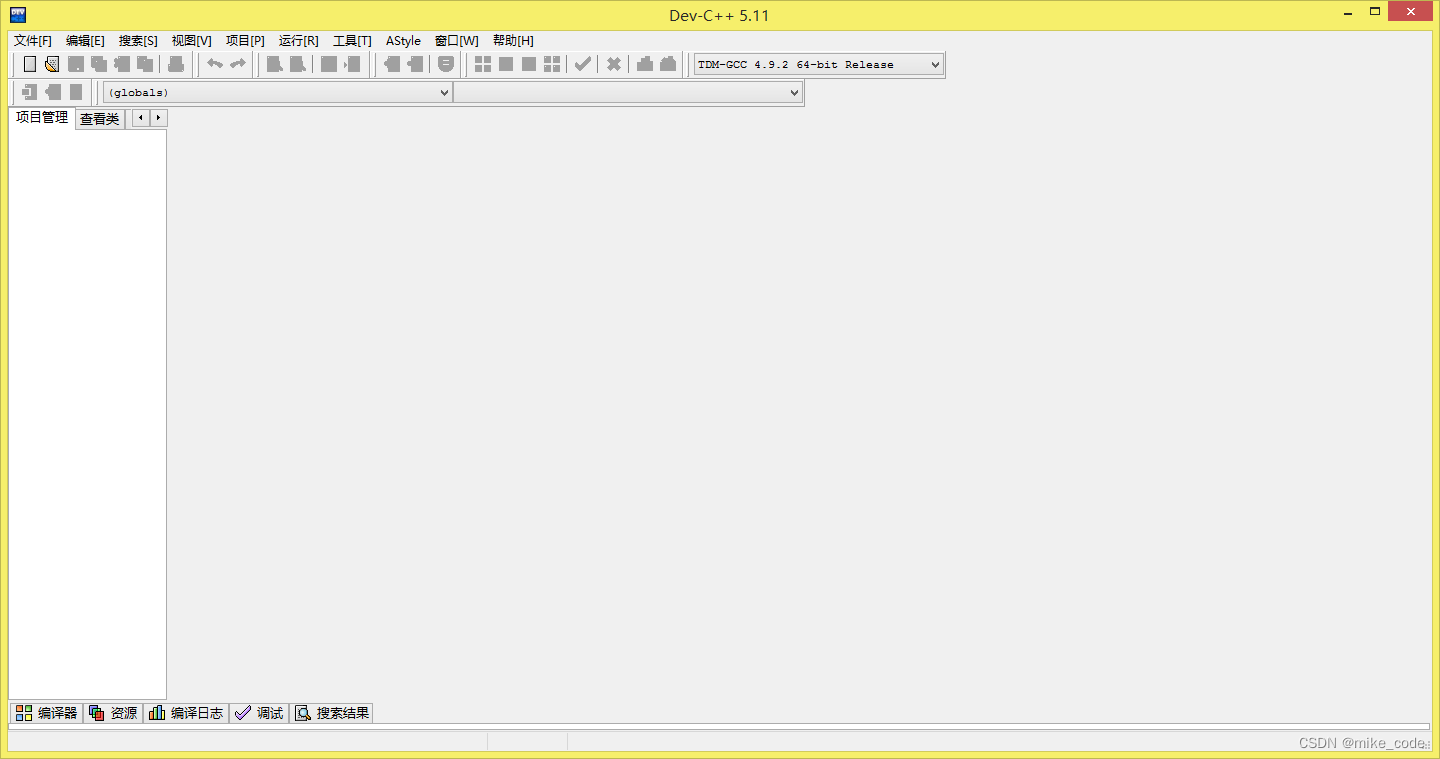The height and width of the screenshot is (759, 1440).
Task: Click the New file toolbar icon
Action: [30, 64]
